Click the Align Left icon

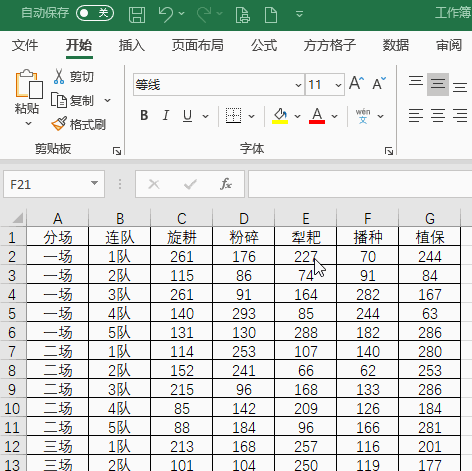pyautogui.click(x=416, y=116)
